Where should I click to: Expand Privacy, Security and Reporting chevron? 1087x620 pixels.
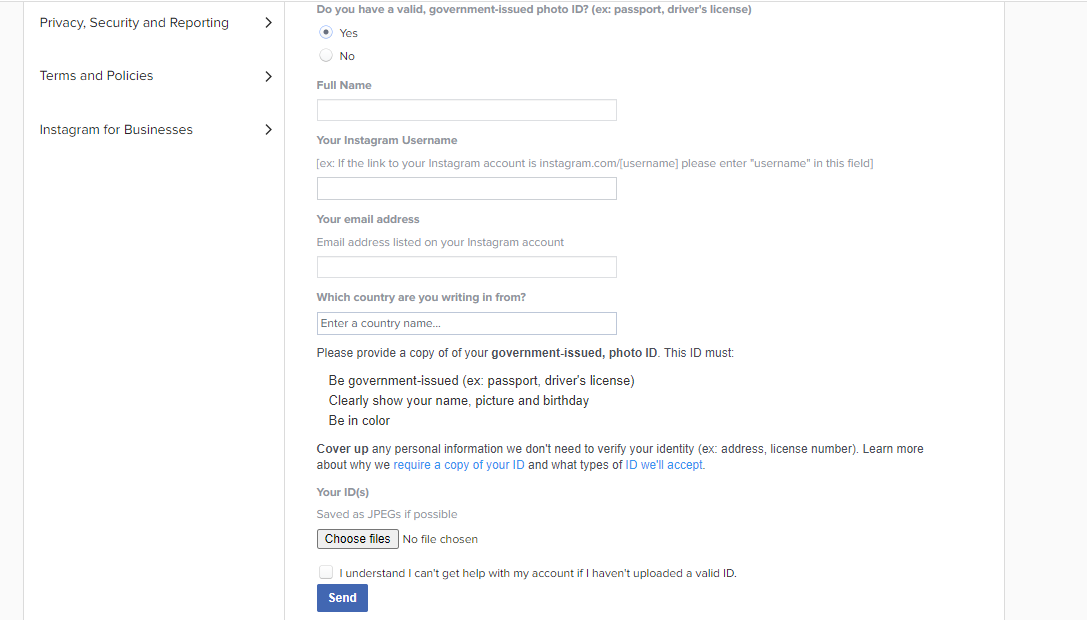click(268, 23)
